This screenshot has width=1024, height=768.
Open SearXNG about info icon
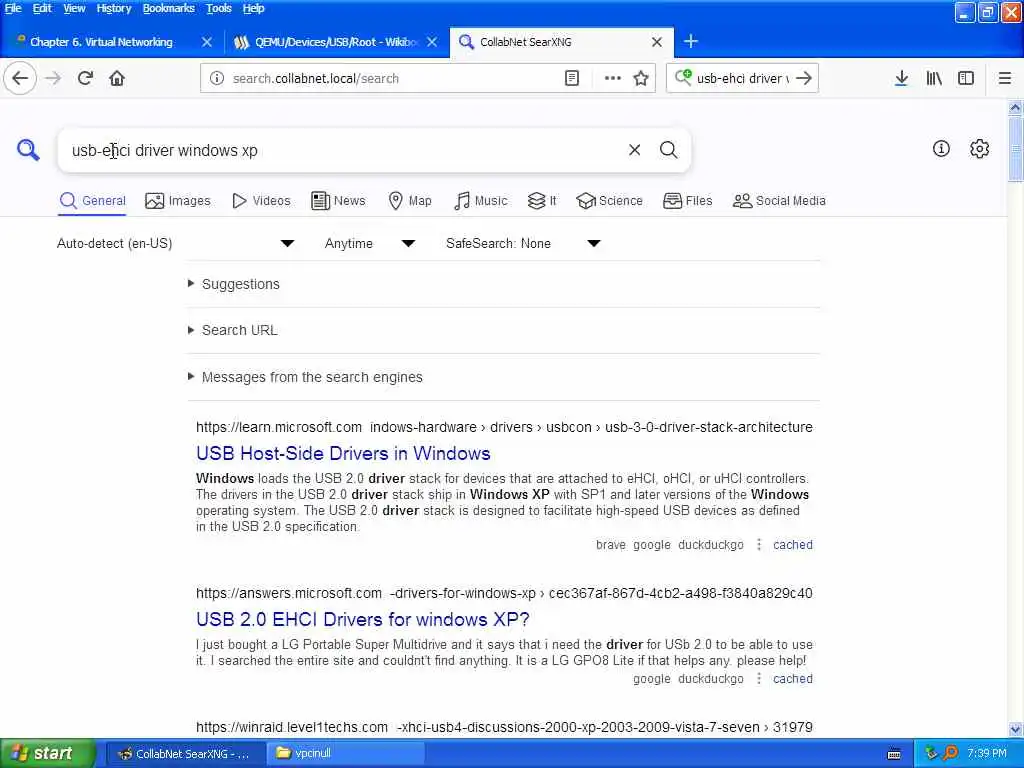941,149
